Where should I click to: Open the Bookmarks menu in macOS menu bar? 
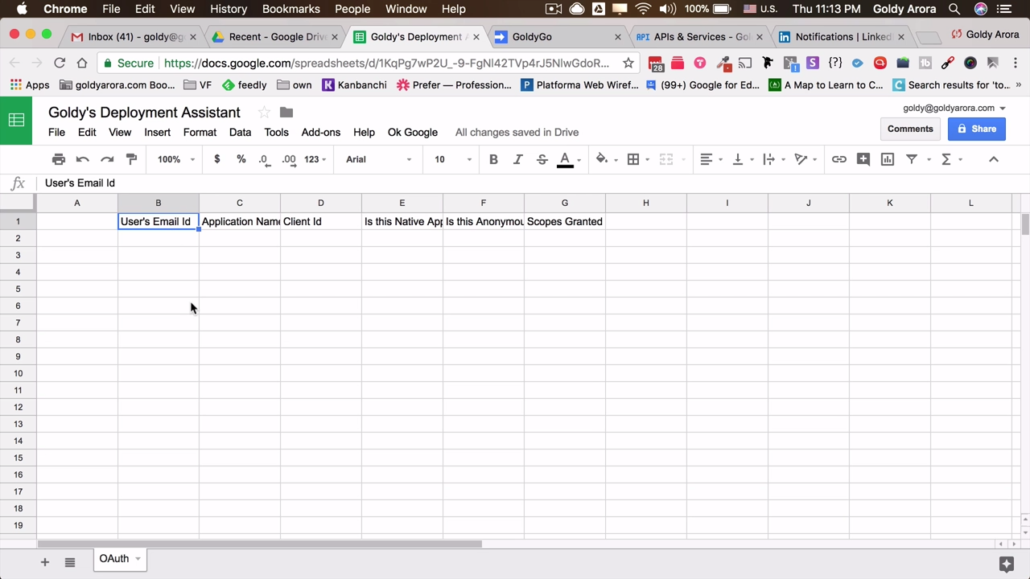tap(290, 9)
